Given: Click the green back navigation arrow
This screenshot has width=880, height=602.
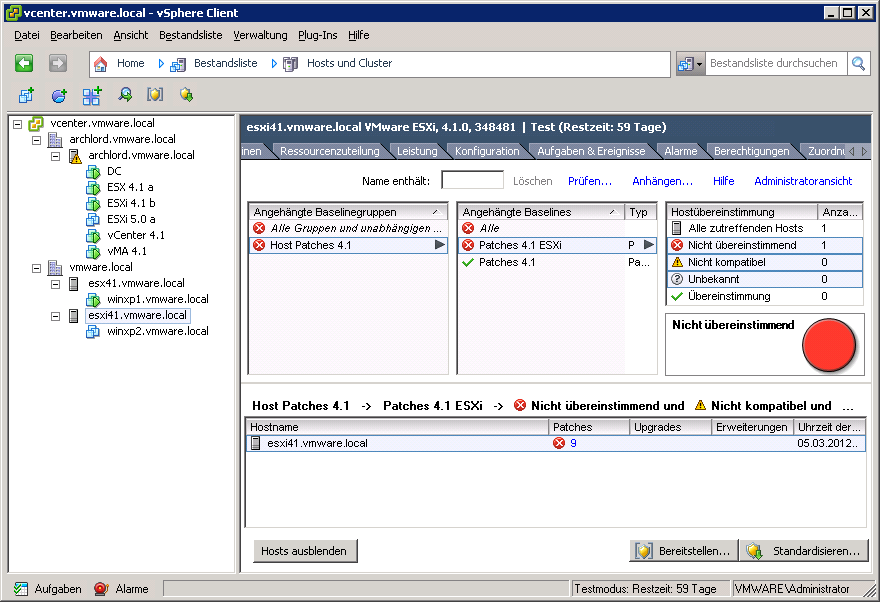Looking at the screenshot, I should click(25, 63).
